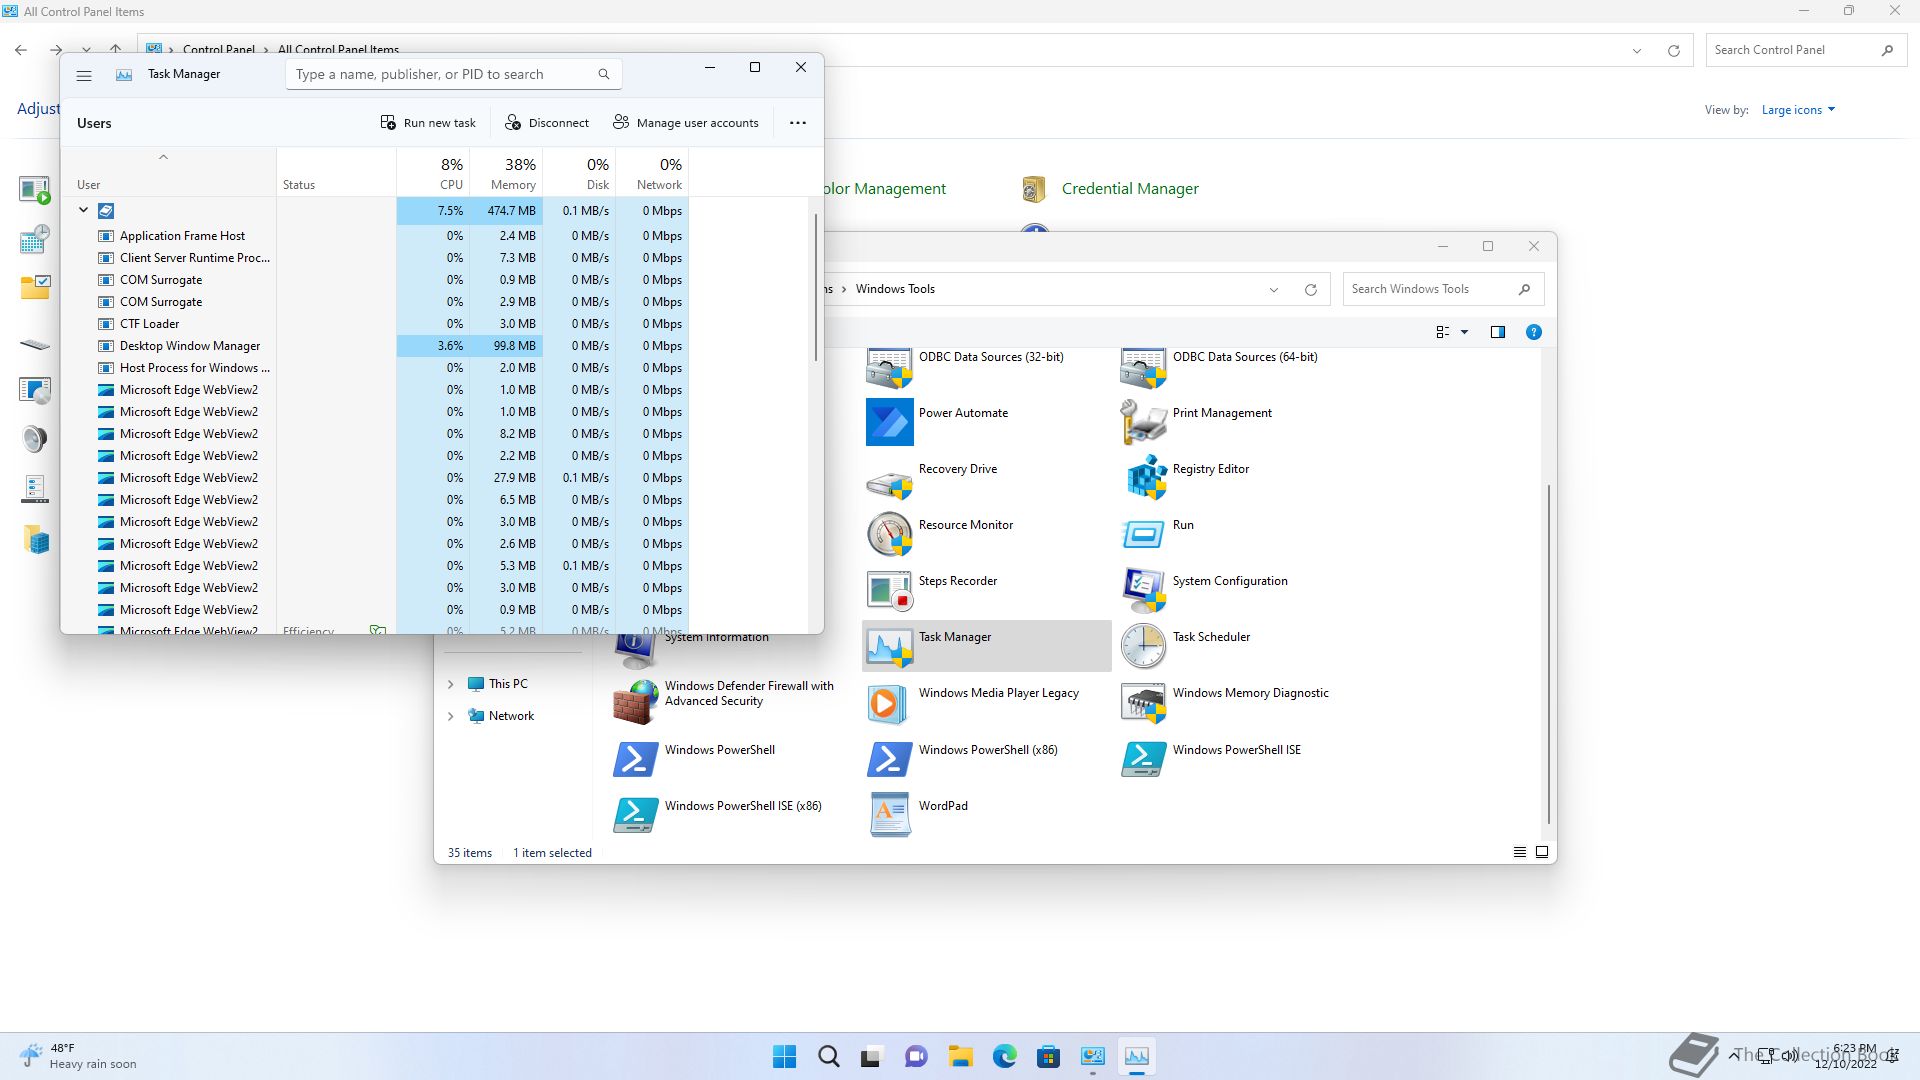Screen dimensions: 1920x1080
Task: Open View by Large icons dropdown
Action: [x=1798, y=110]
